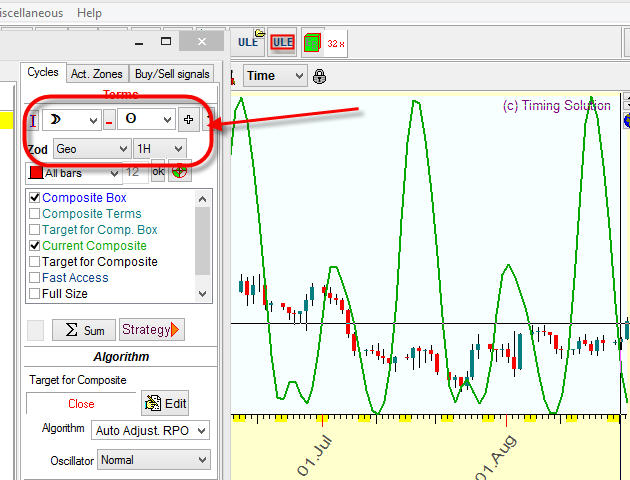
Task: Enable the Composite Terms checkbox
Action: [35, 214]
